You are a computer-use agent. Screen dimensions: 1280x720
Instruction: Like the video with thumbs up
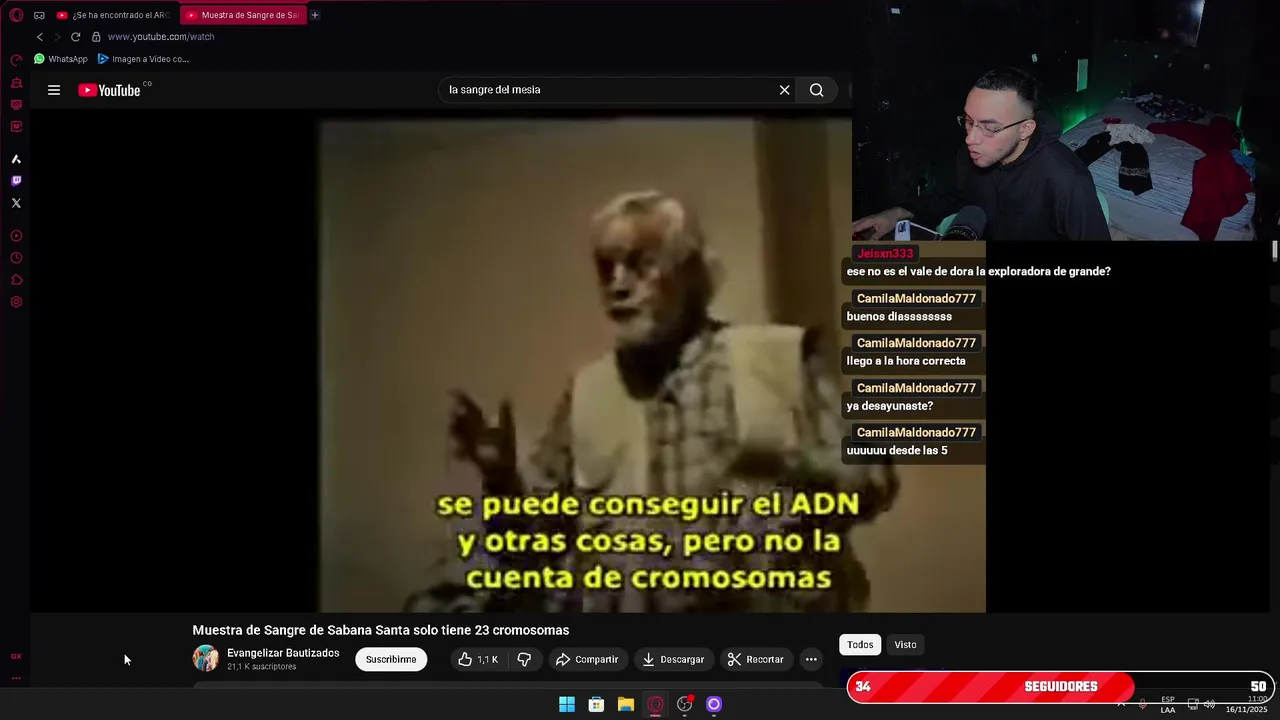[478, 659]
